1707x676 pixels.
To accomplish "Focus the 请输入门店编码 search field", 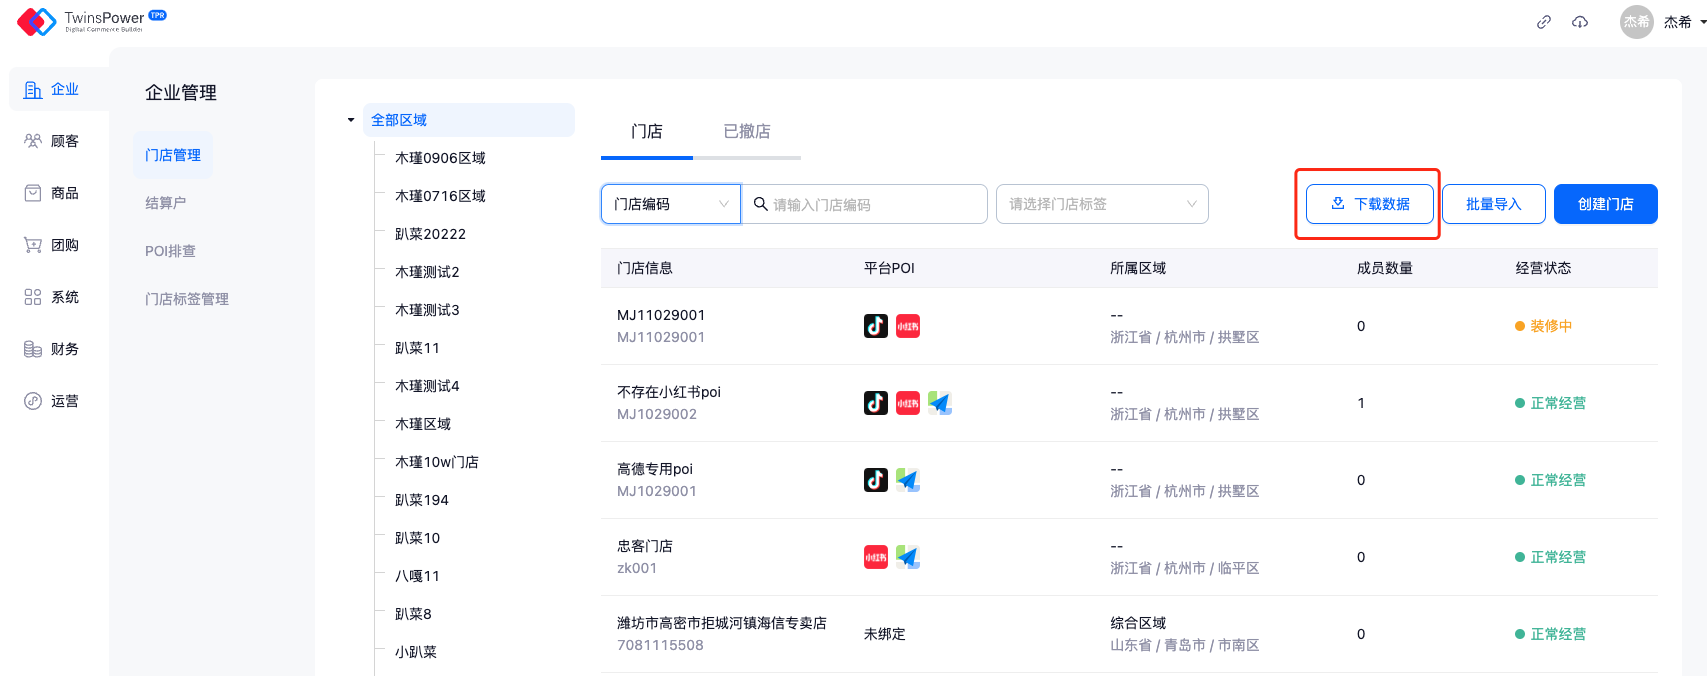I will 870,204.
